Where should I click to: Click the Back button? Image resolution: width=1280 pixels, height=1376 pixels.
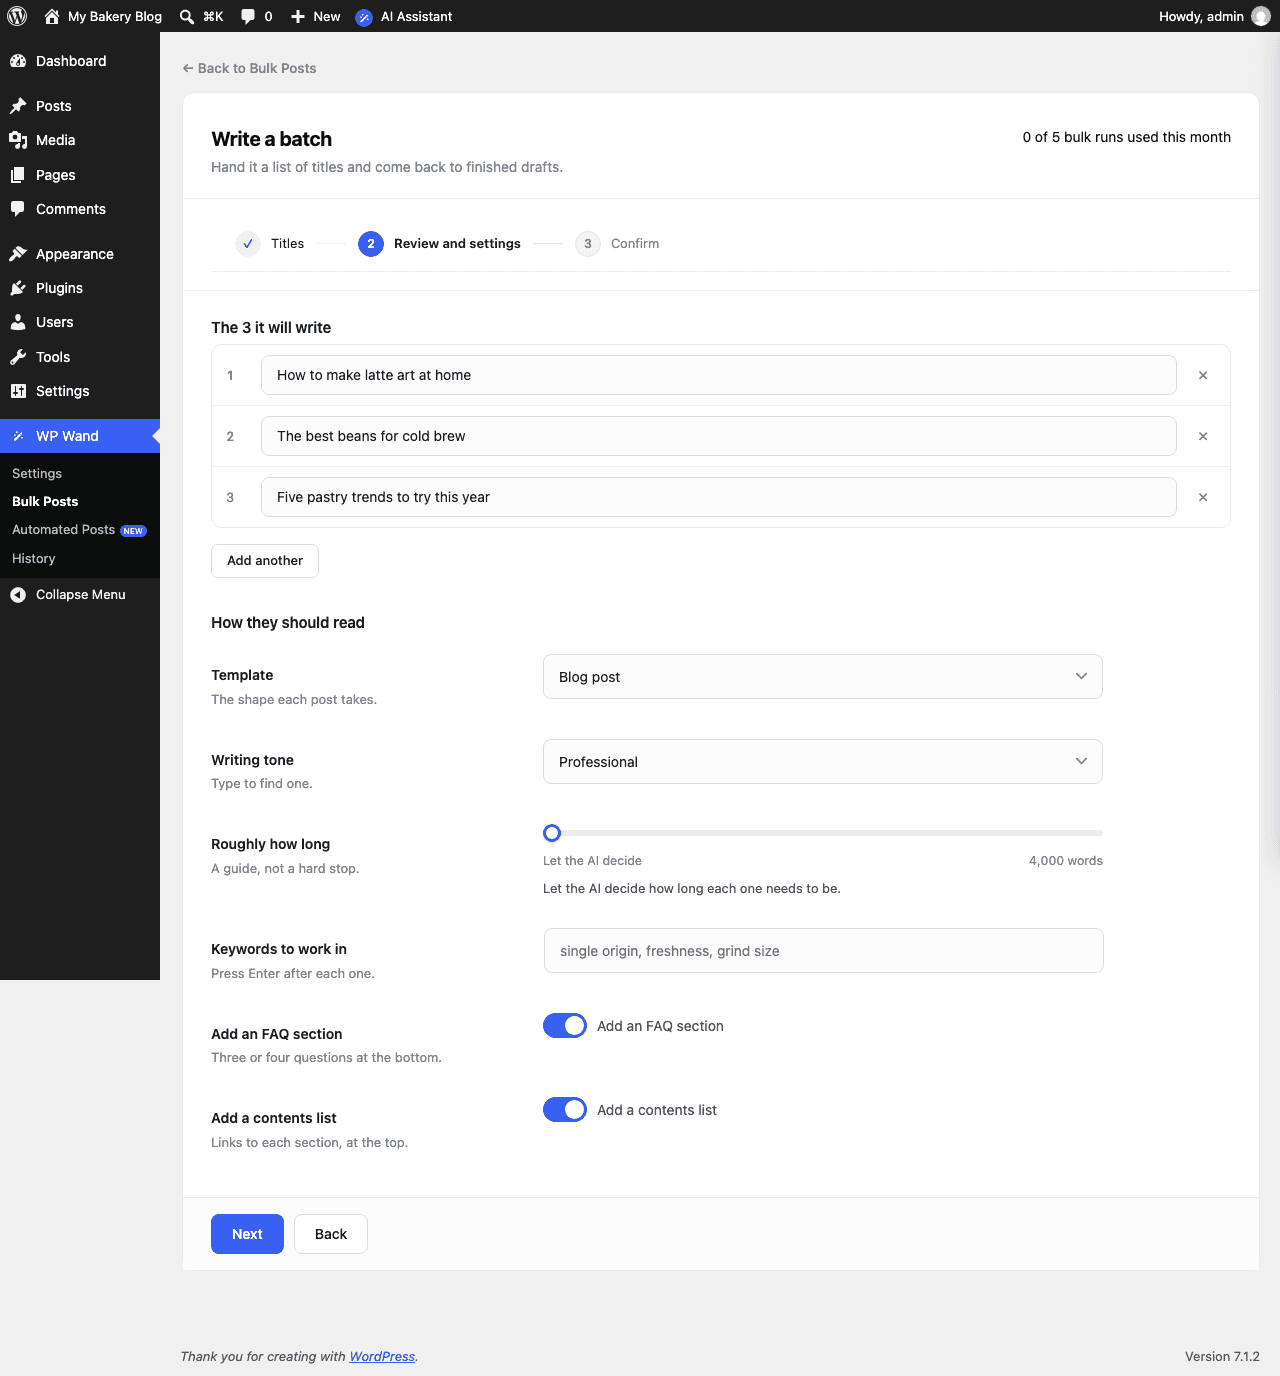[x=331, y=1234]
